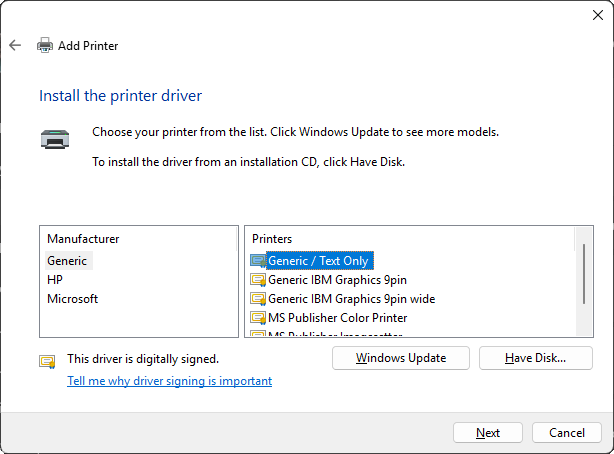Click the Add Printer title printer icon

click(45, 45)
